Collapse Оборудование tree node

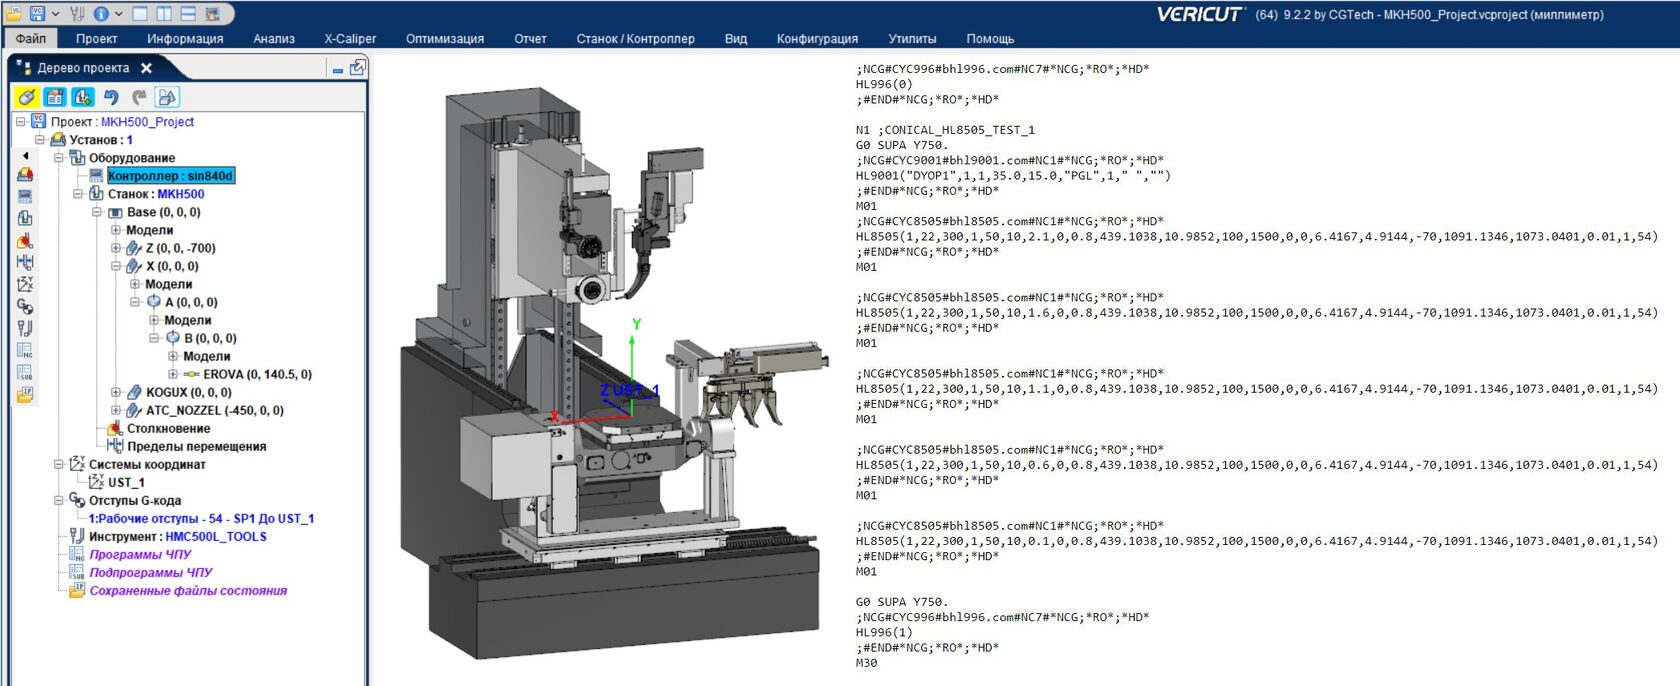(x=59, y=158)
